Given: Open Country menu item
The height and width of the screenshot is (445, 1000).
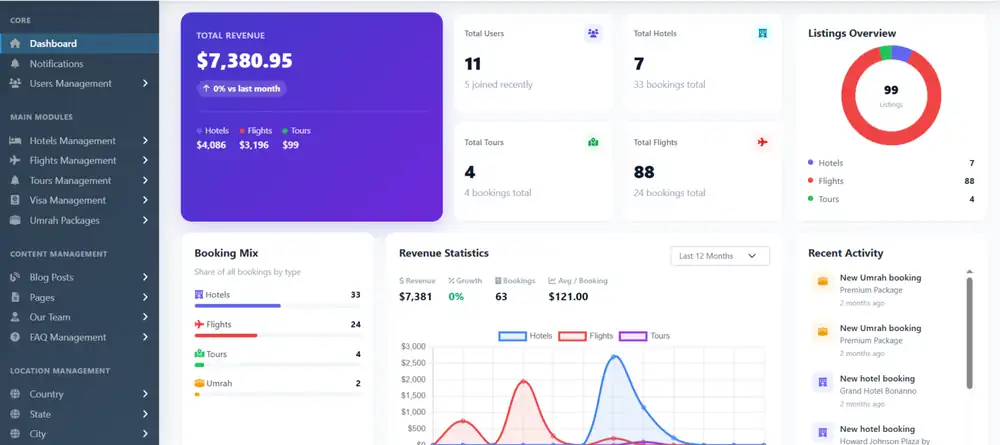Looking at the screenshot, I should point(79,394).
